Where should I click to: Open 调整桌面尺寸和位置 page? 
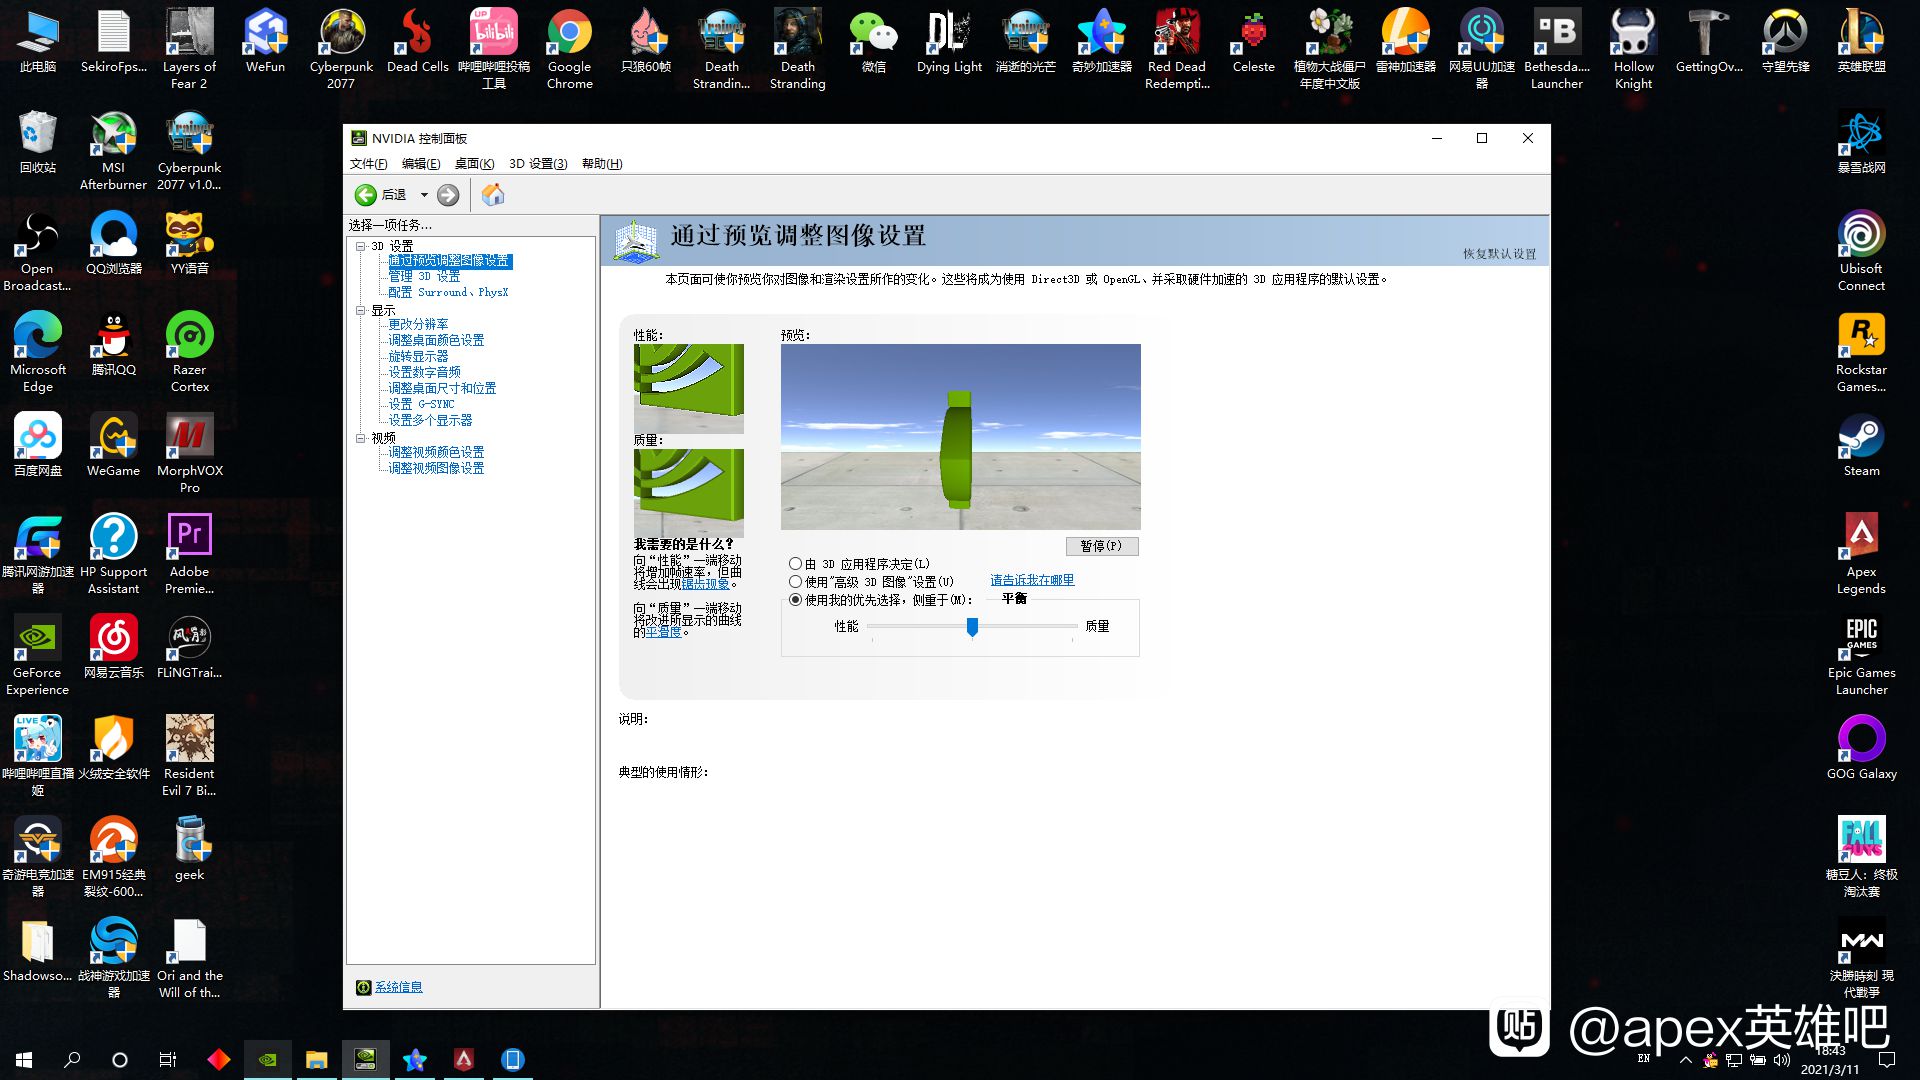coord(442,389)
